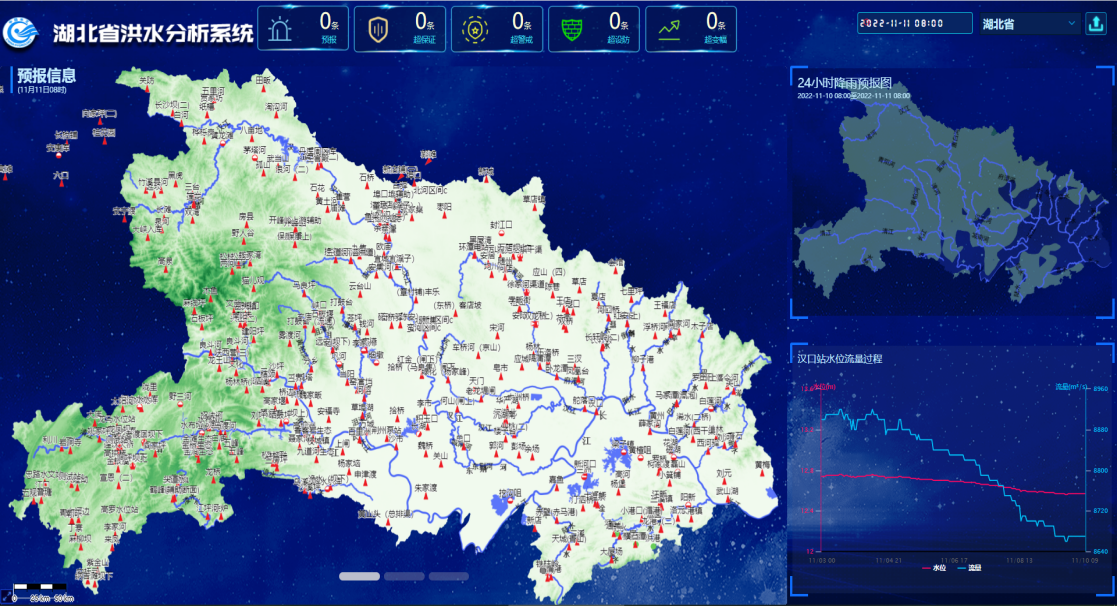Click the system logo beside 湖北省洪水分析系统

[23, 32]
